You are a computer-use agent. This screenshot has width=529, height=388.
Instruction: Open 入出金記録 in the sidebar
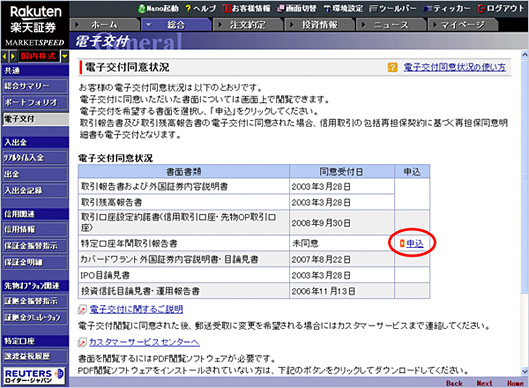click(35, 190)
